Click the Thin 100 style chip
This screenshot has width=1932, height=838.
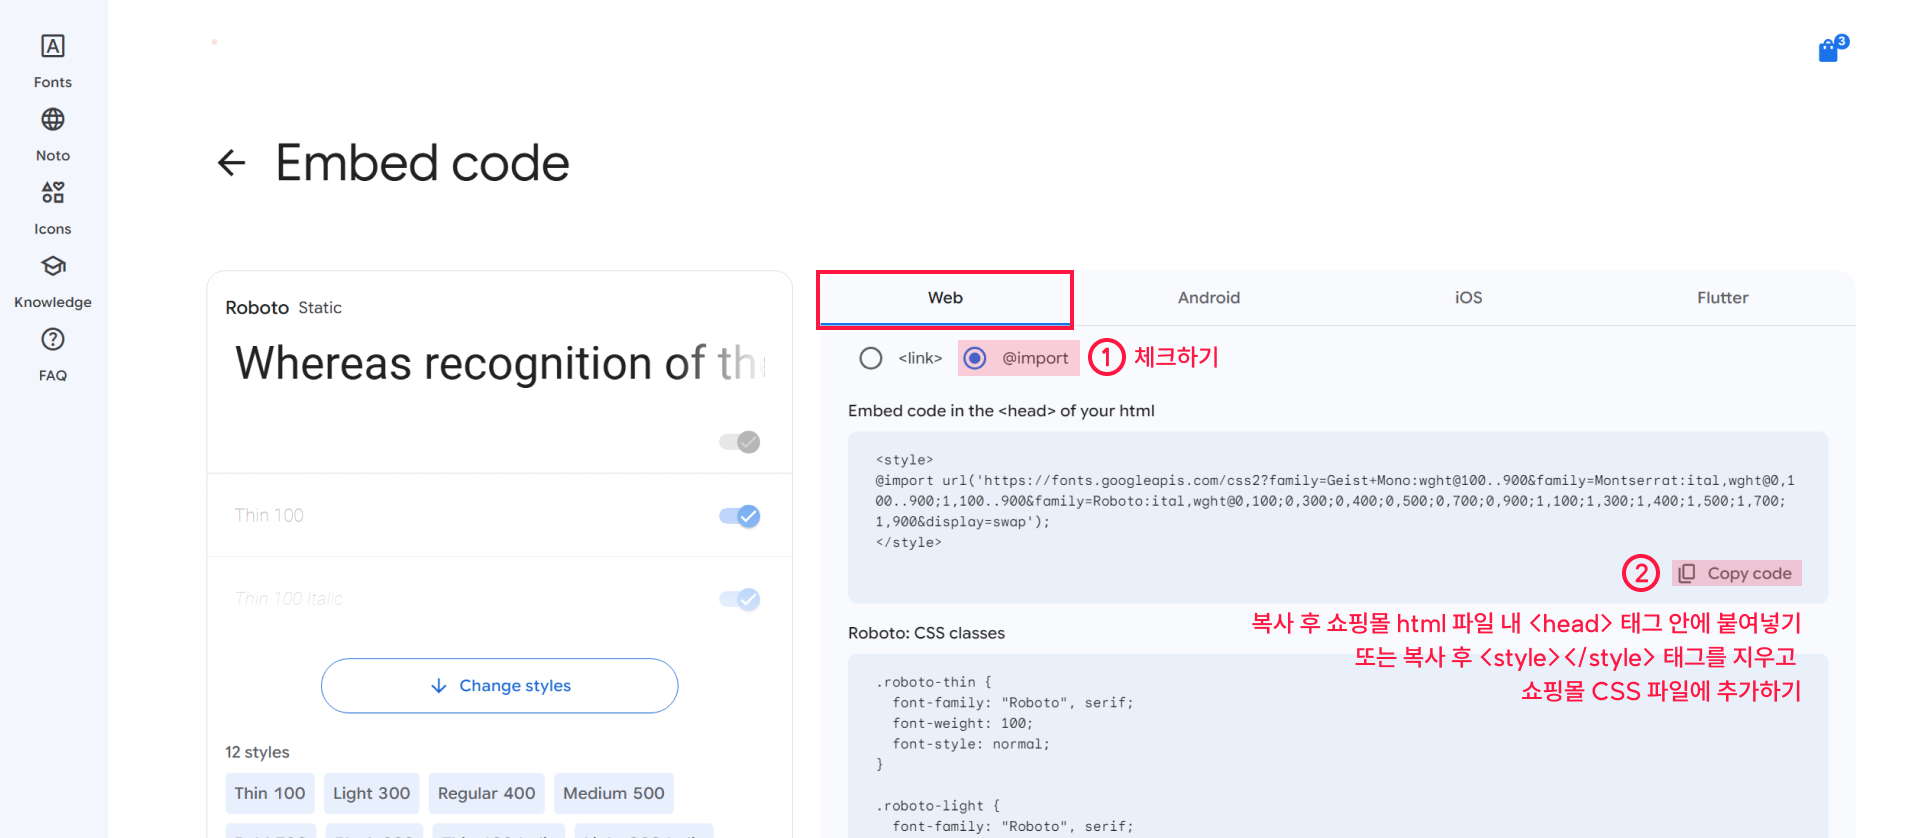pyautogui.click(x=270, y=793)
